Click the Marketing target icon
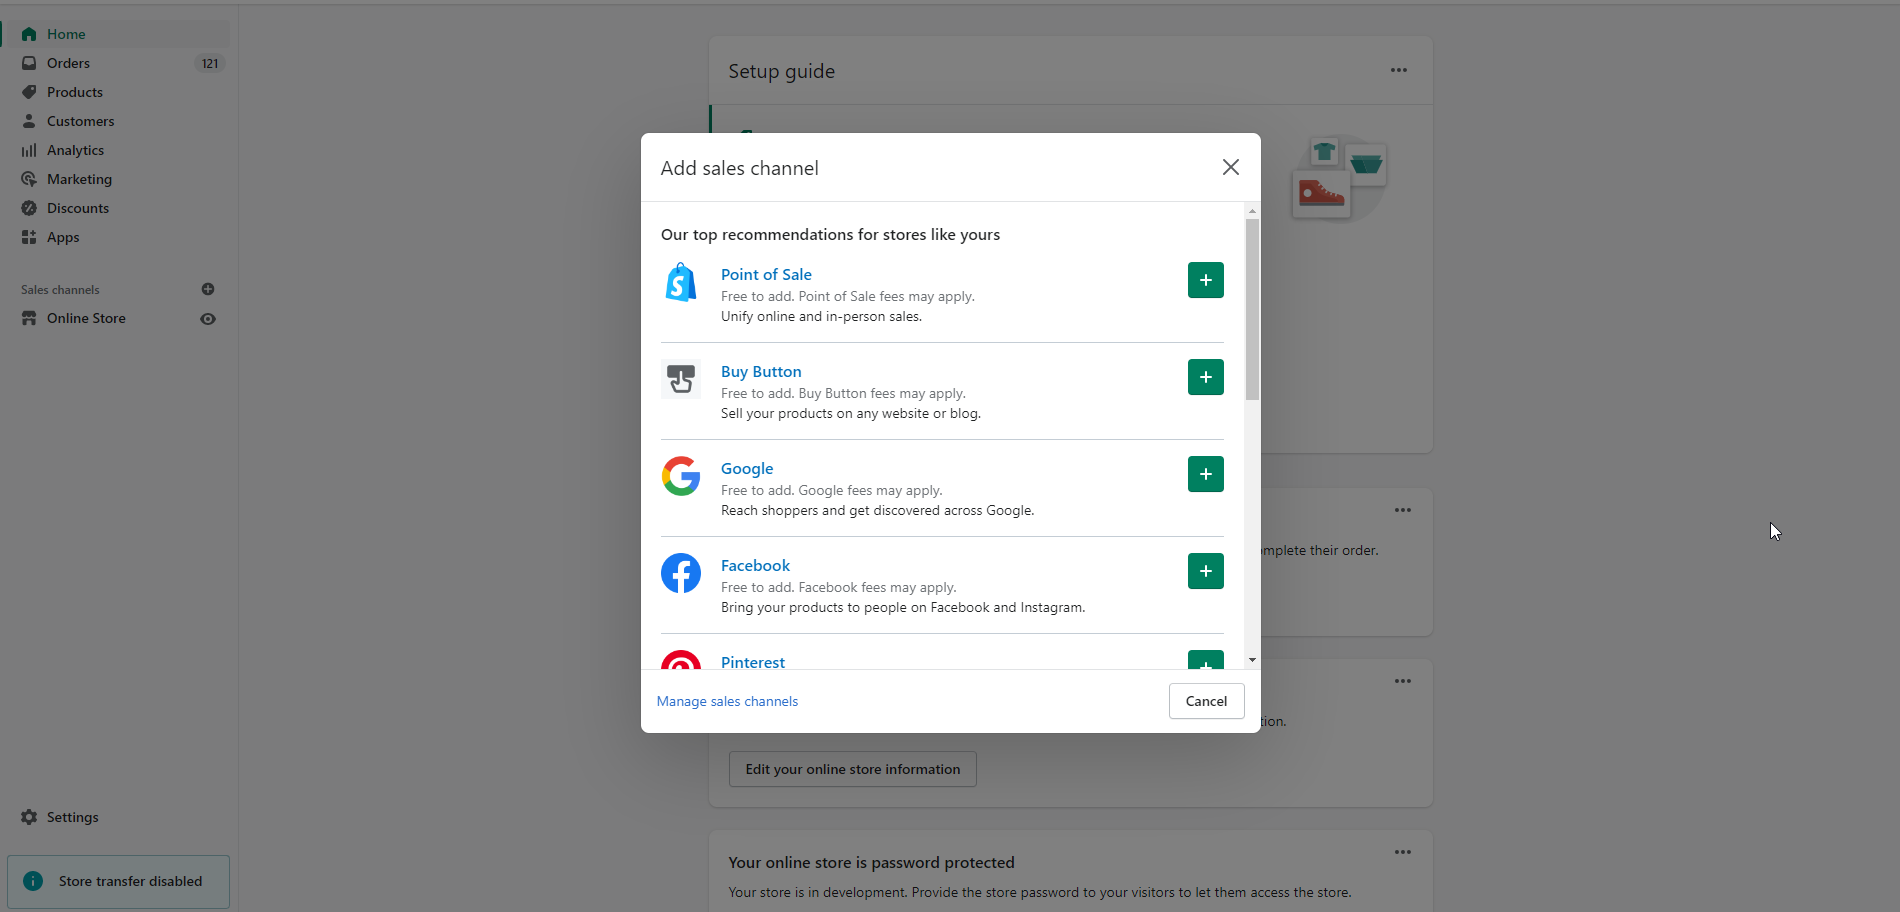1900x912 pixels. tap(29, 179)
